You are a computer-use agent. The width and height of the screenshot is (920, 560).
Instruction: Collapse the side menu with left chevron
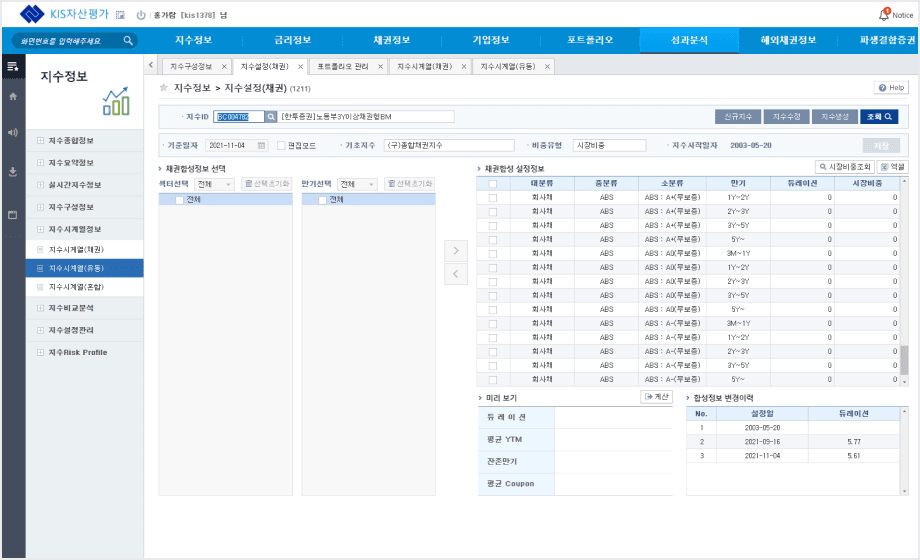(x=151, y=65)
